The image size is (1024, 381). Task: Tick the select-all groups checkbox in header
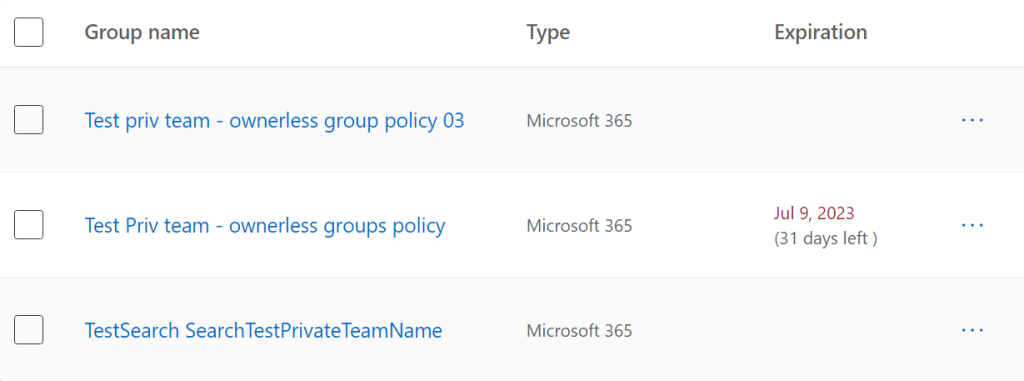coord(29,32)
